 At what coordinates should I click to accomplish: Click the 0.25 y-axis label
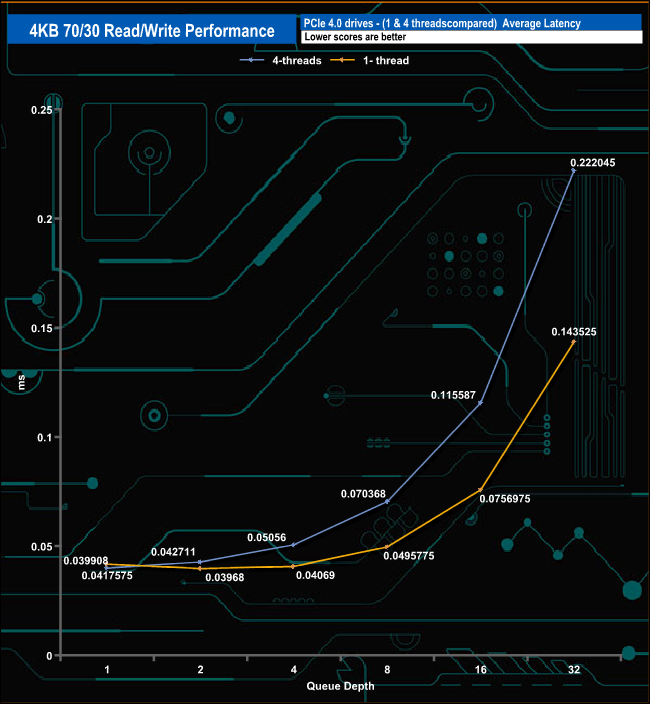(x=42, y=110)
